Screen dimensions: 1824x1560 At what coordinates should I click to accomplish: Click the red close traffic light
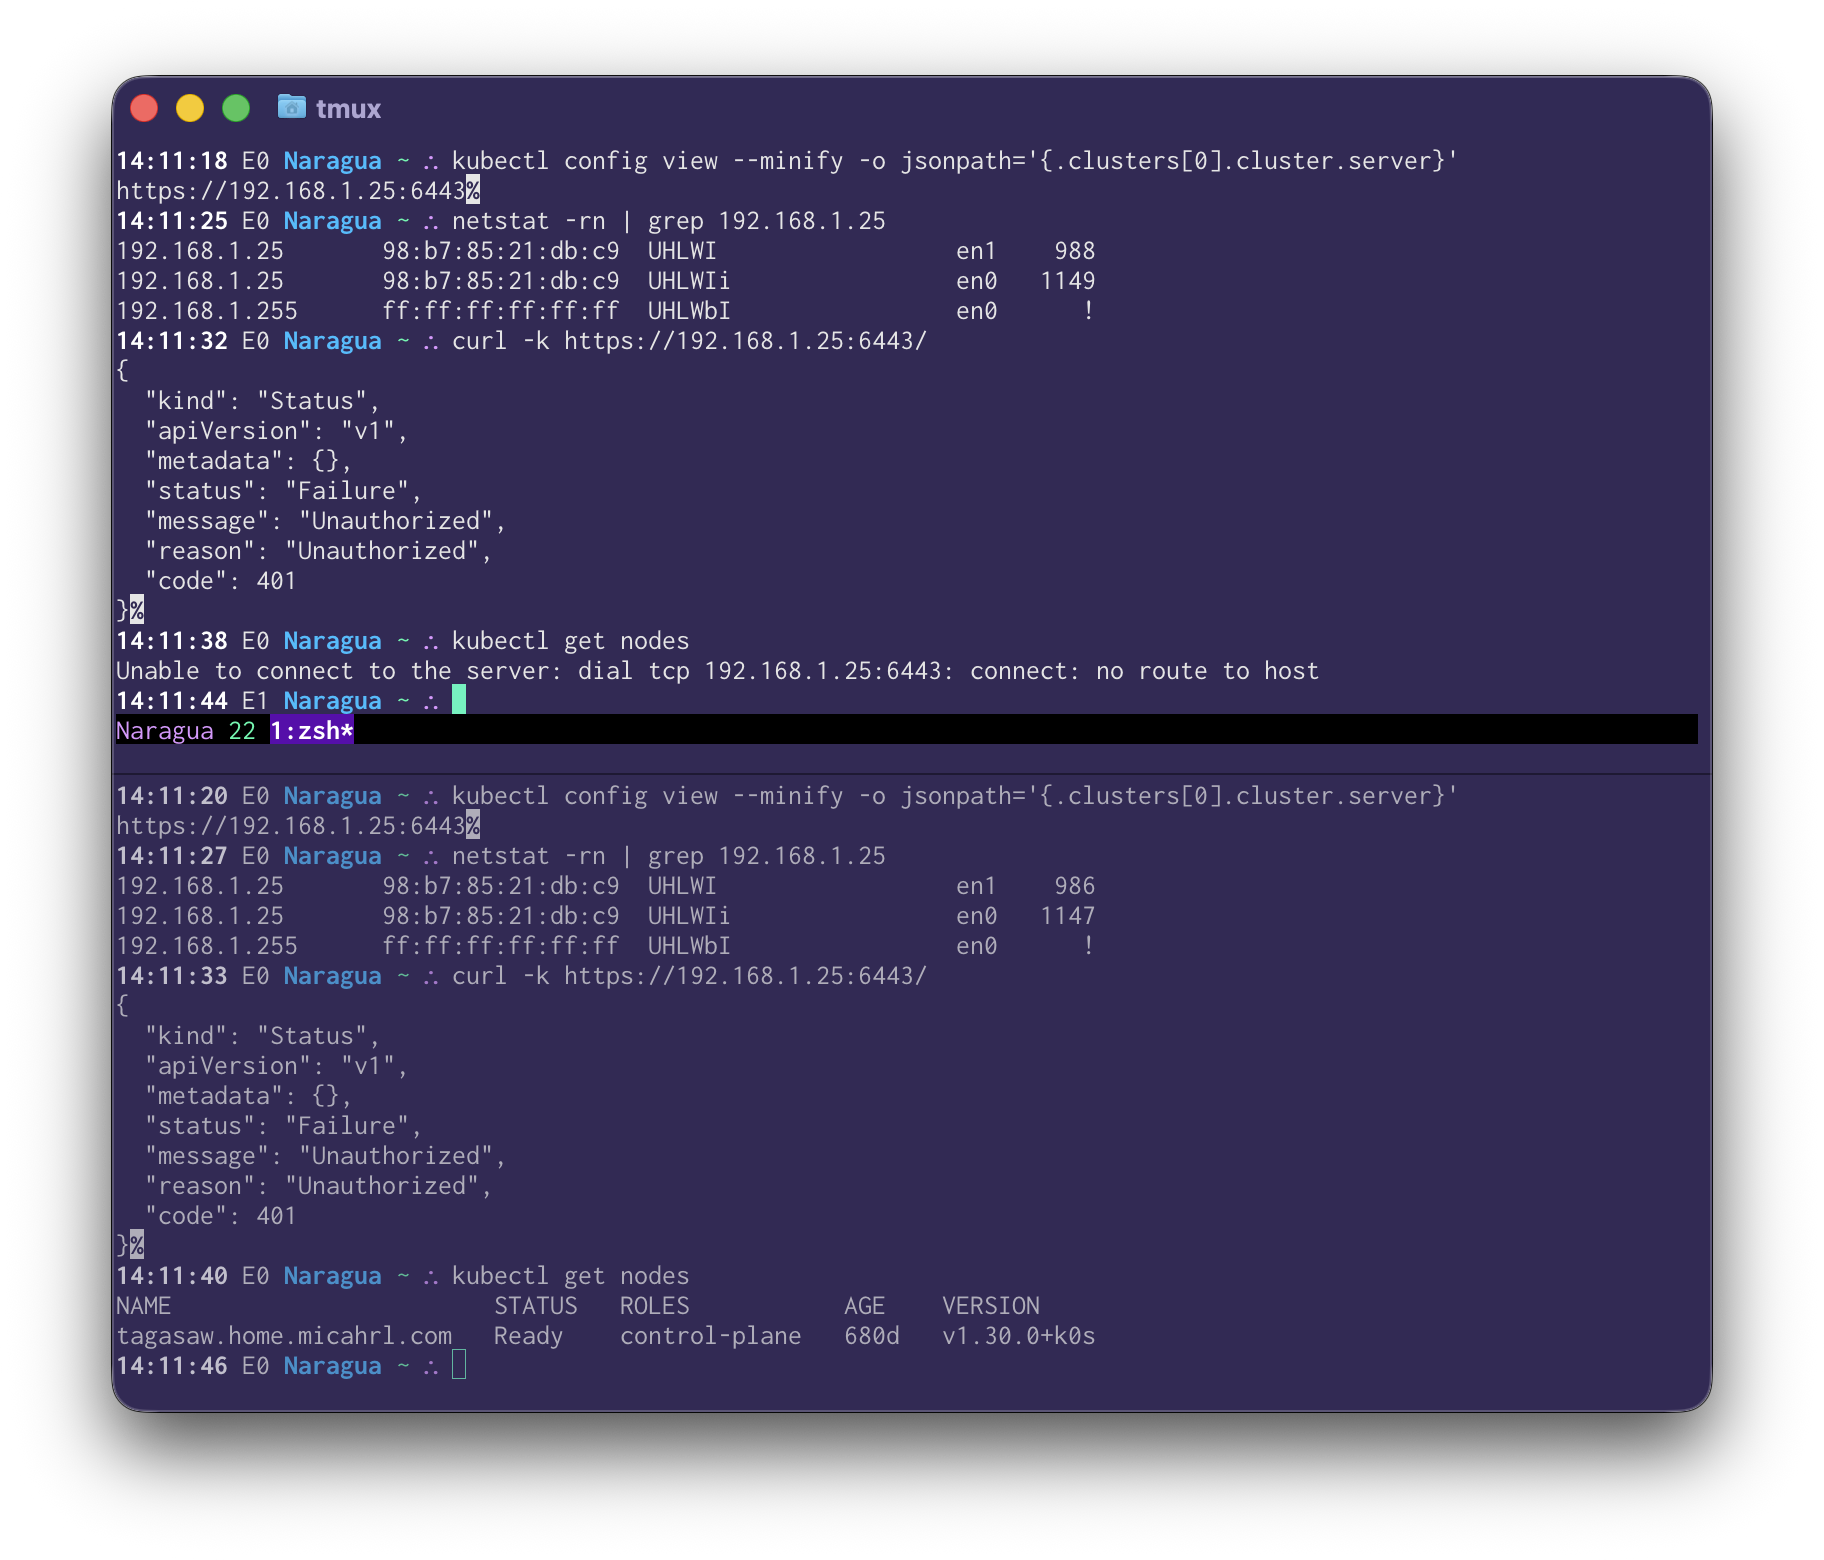pos(143,106)
